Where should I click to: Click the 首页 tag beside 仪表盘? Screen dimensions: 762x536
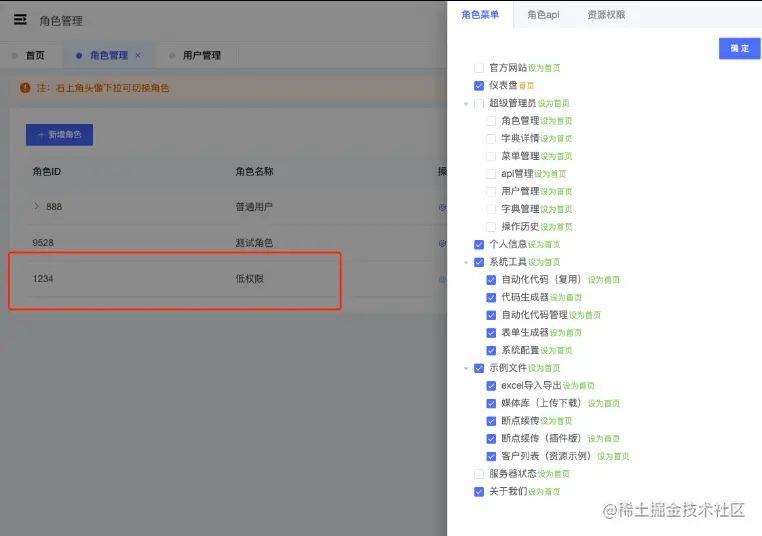(526, 86)
